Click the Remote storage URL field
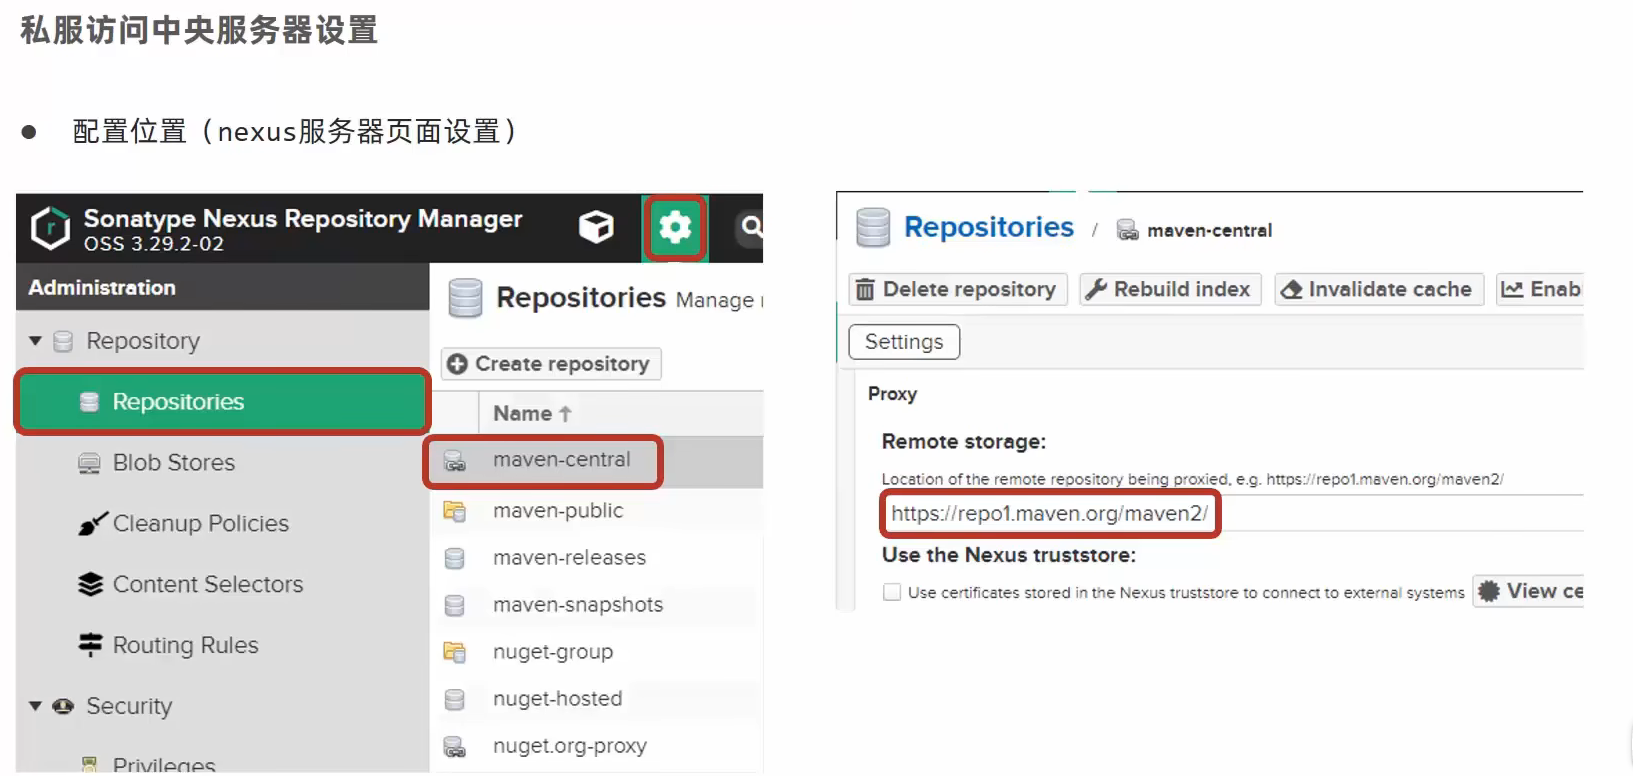The image size is (1633, 776). (1232, 514)
